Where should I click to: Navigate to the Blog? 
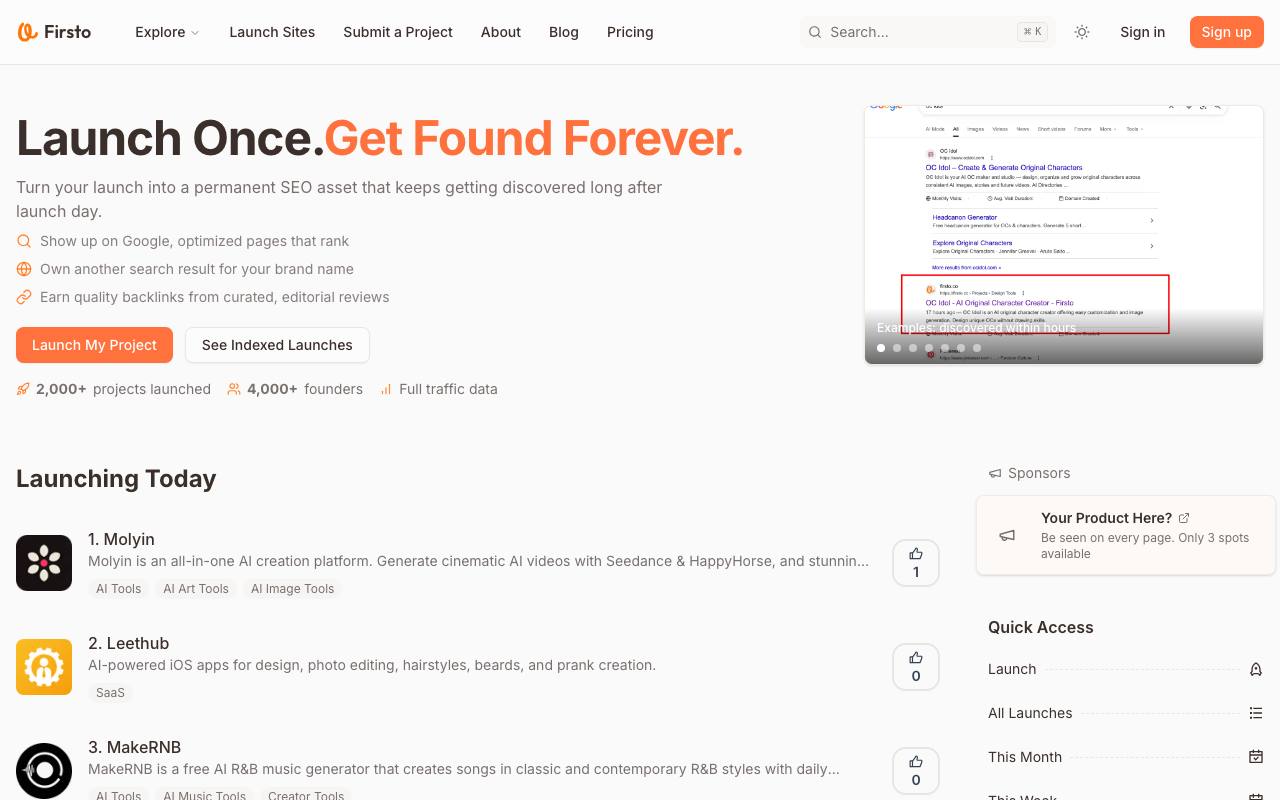(x=564, y=32)
